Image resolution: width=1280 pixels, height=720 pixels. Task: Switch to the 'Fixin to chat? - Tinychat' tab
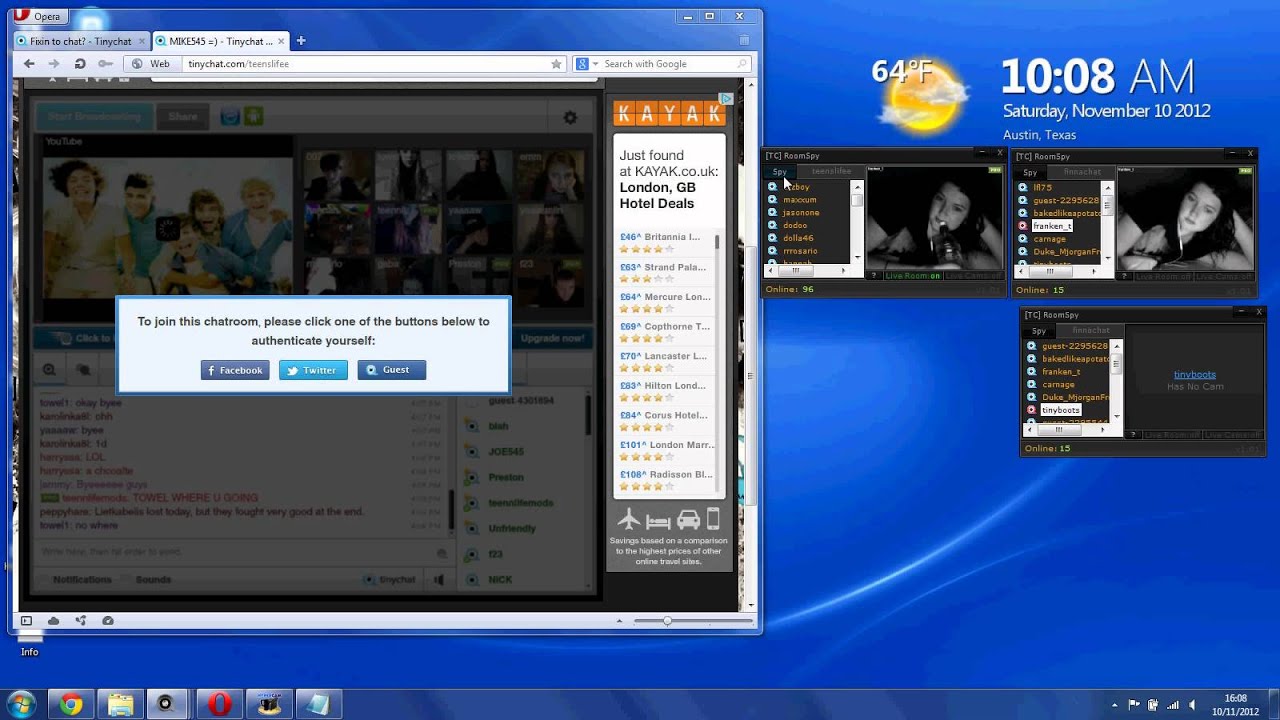[81, 41]
